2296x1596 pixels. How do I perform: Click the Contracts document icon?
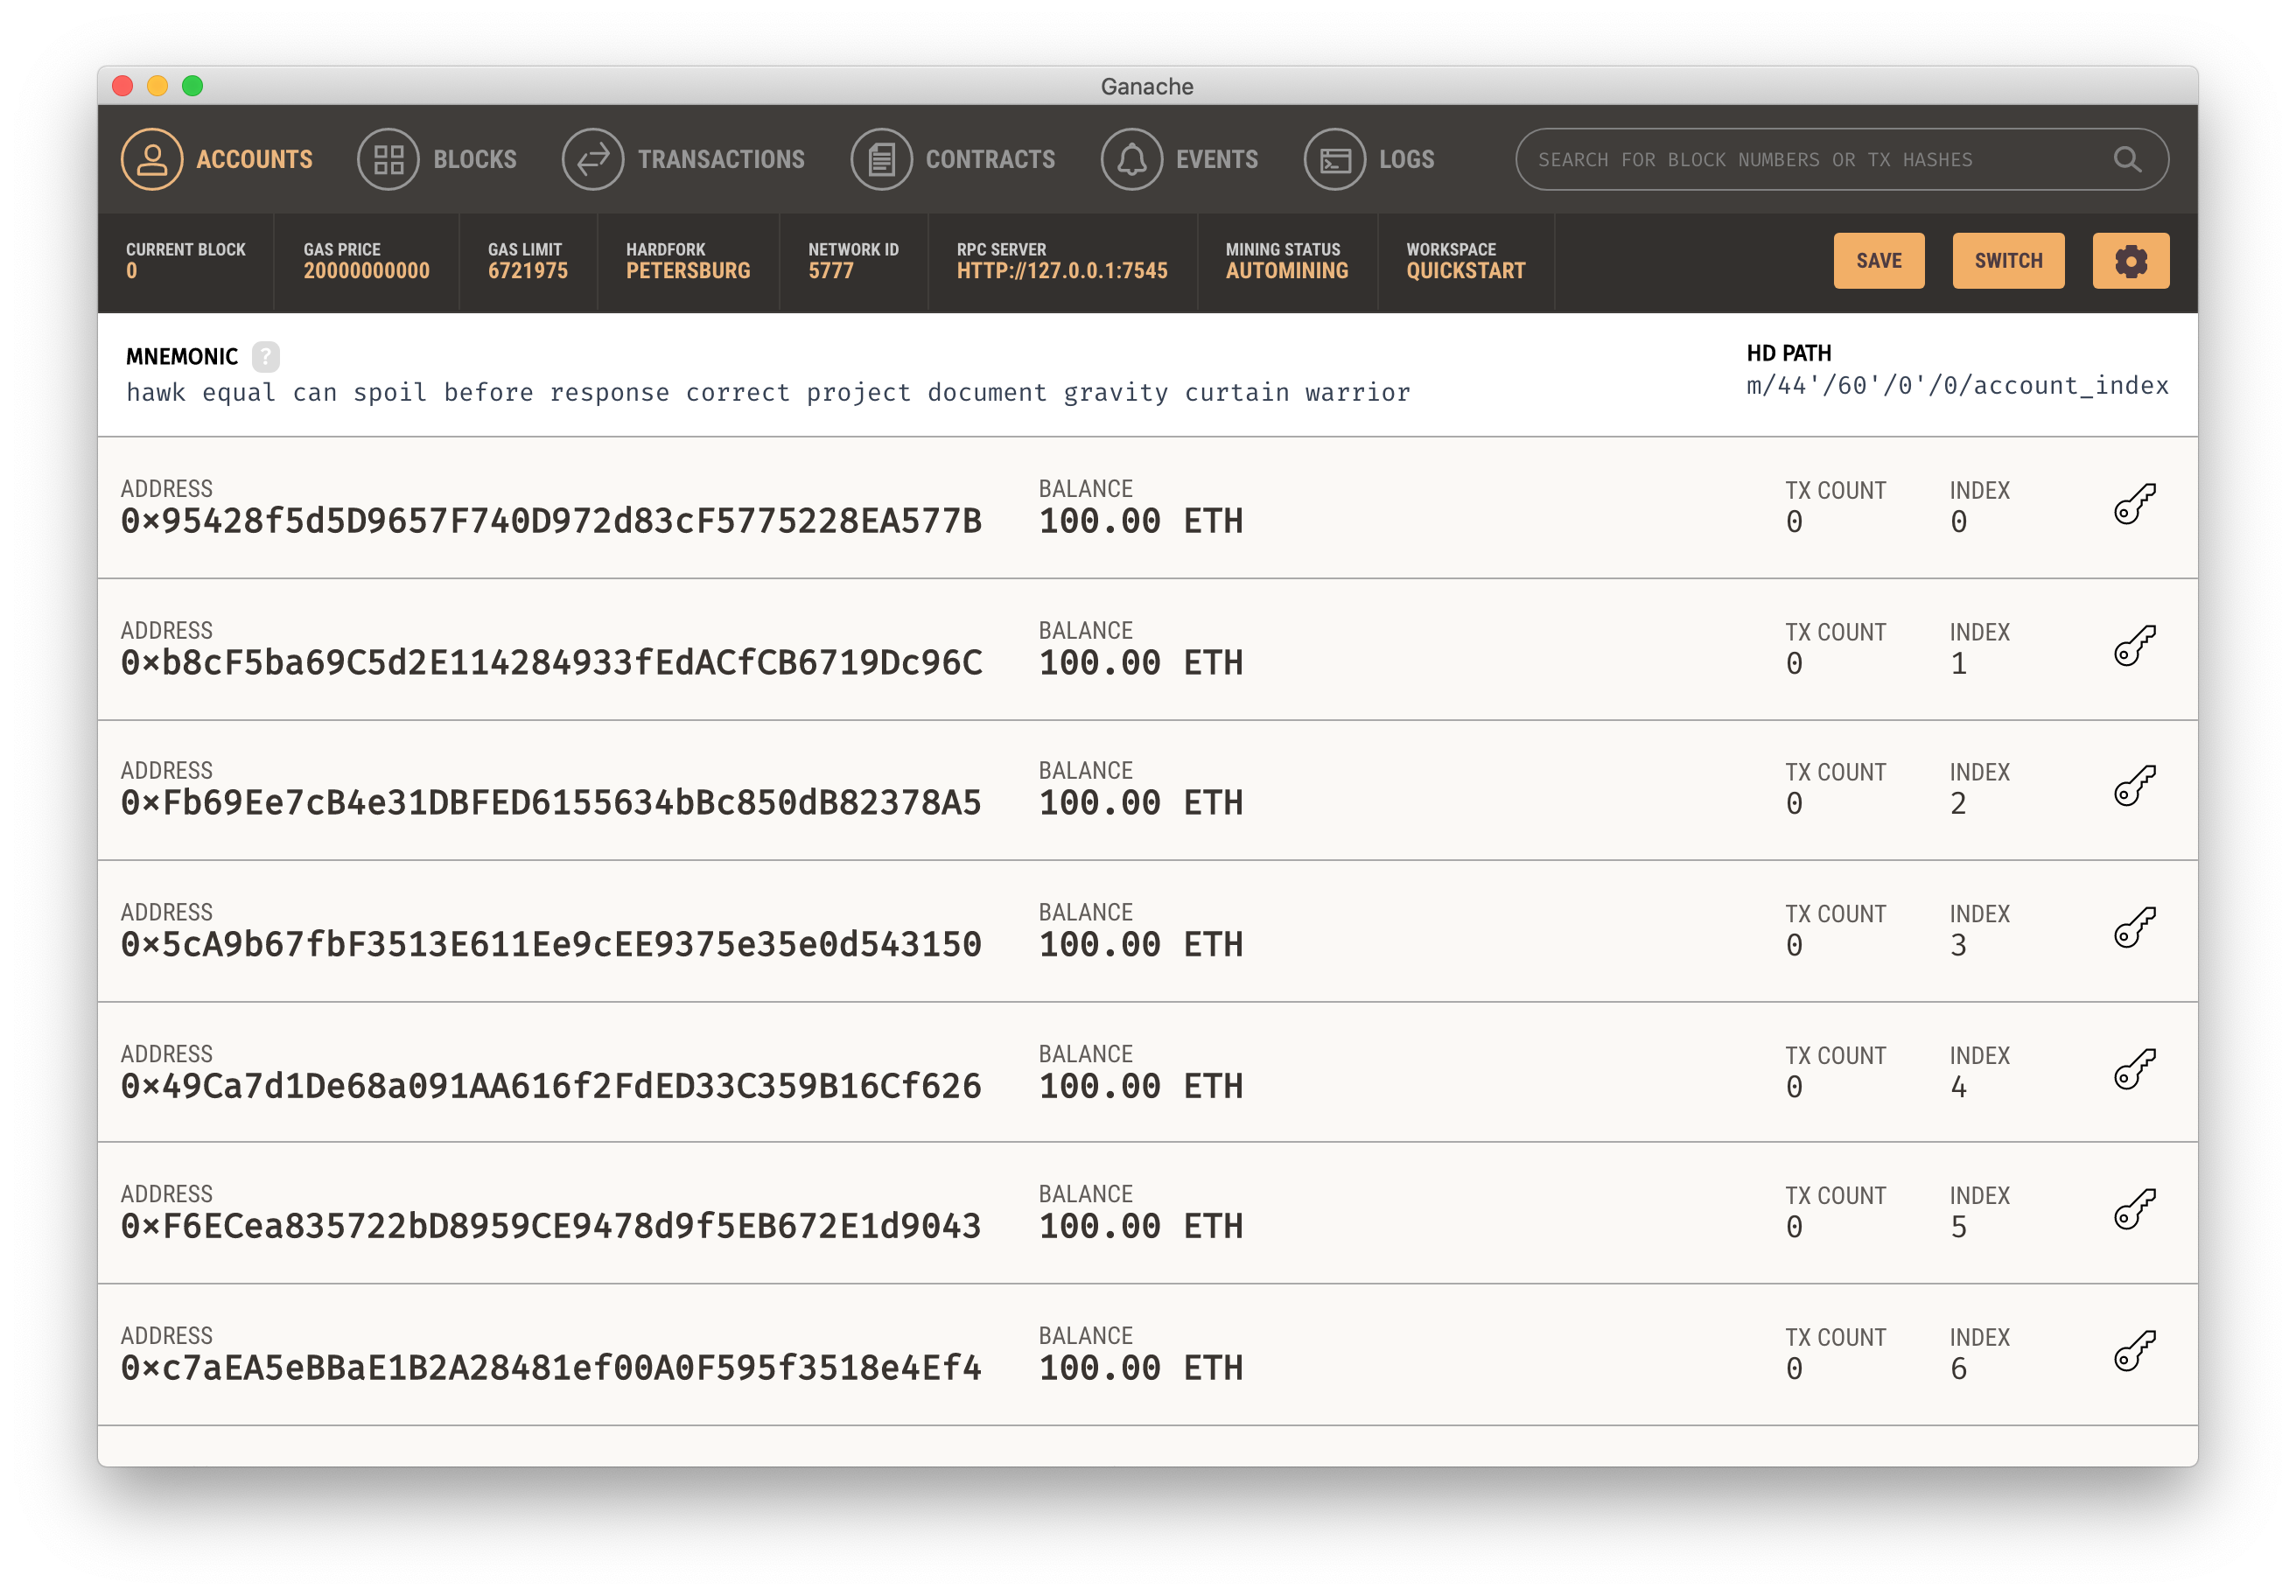tap(881, 159)
